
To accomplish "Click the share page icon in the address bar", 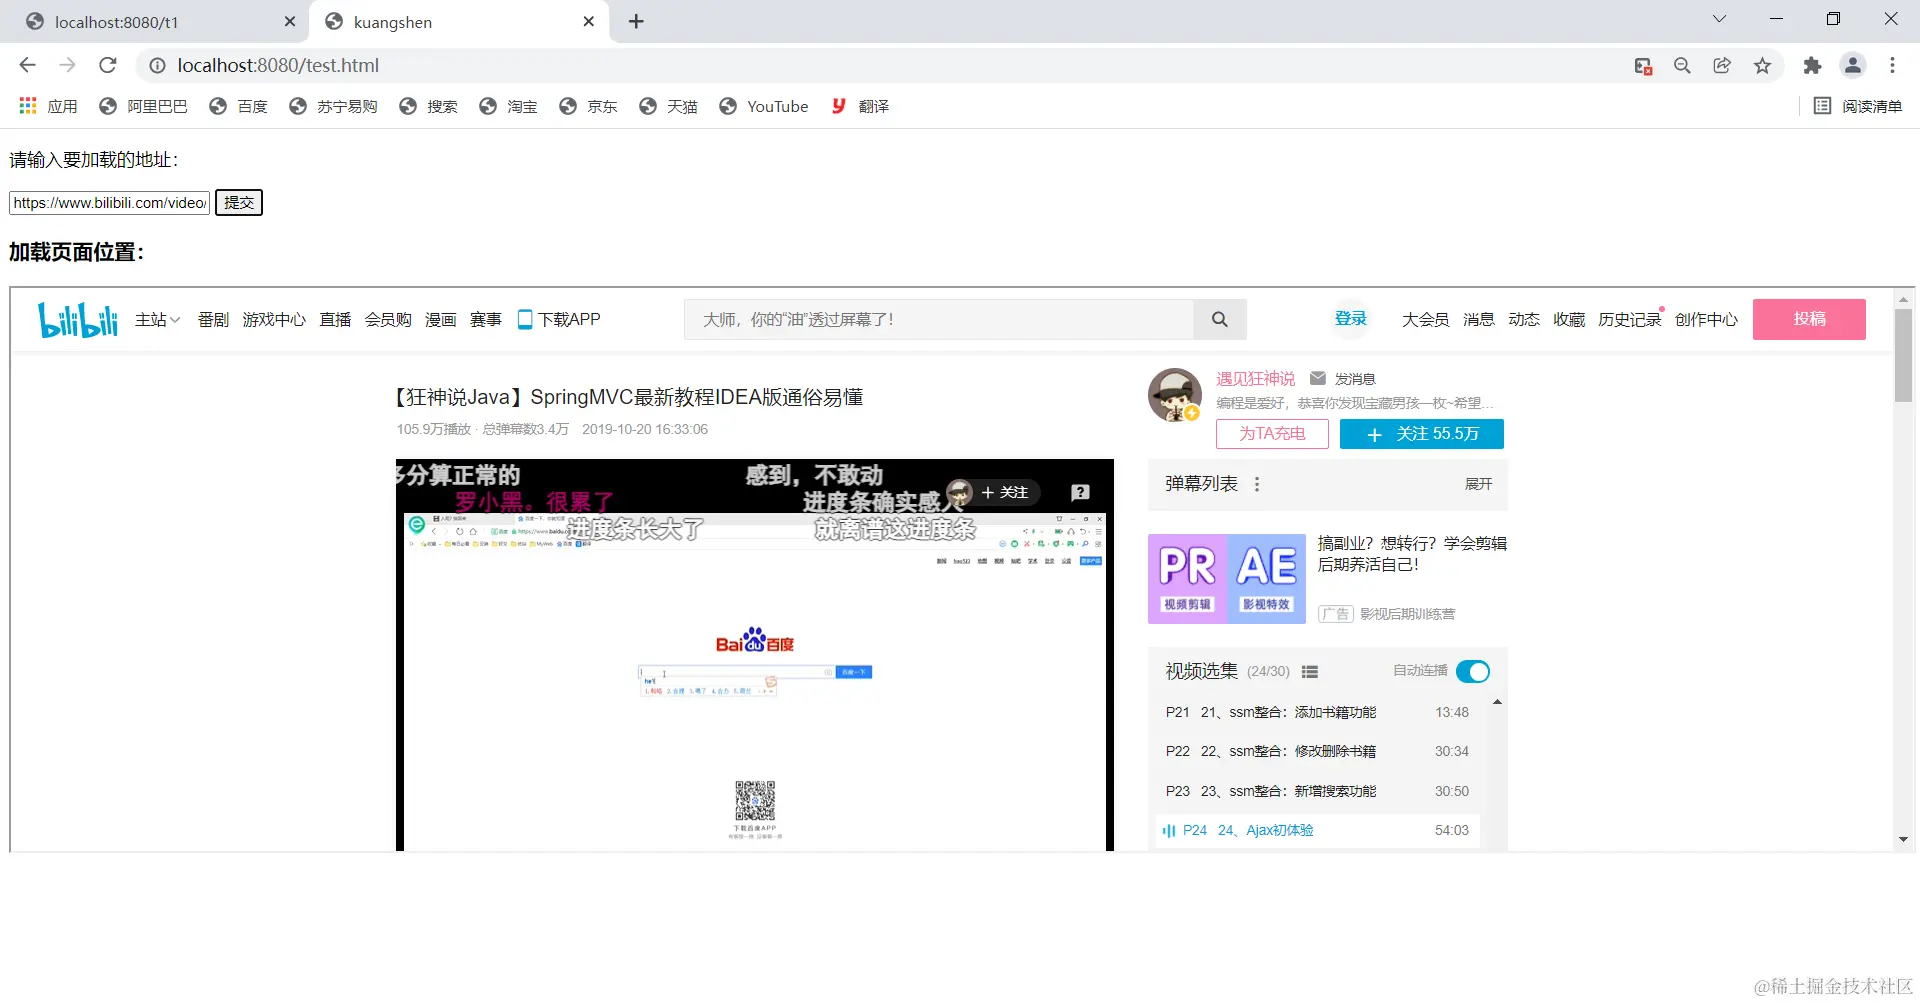I will pos(1722,66).
